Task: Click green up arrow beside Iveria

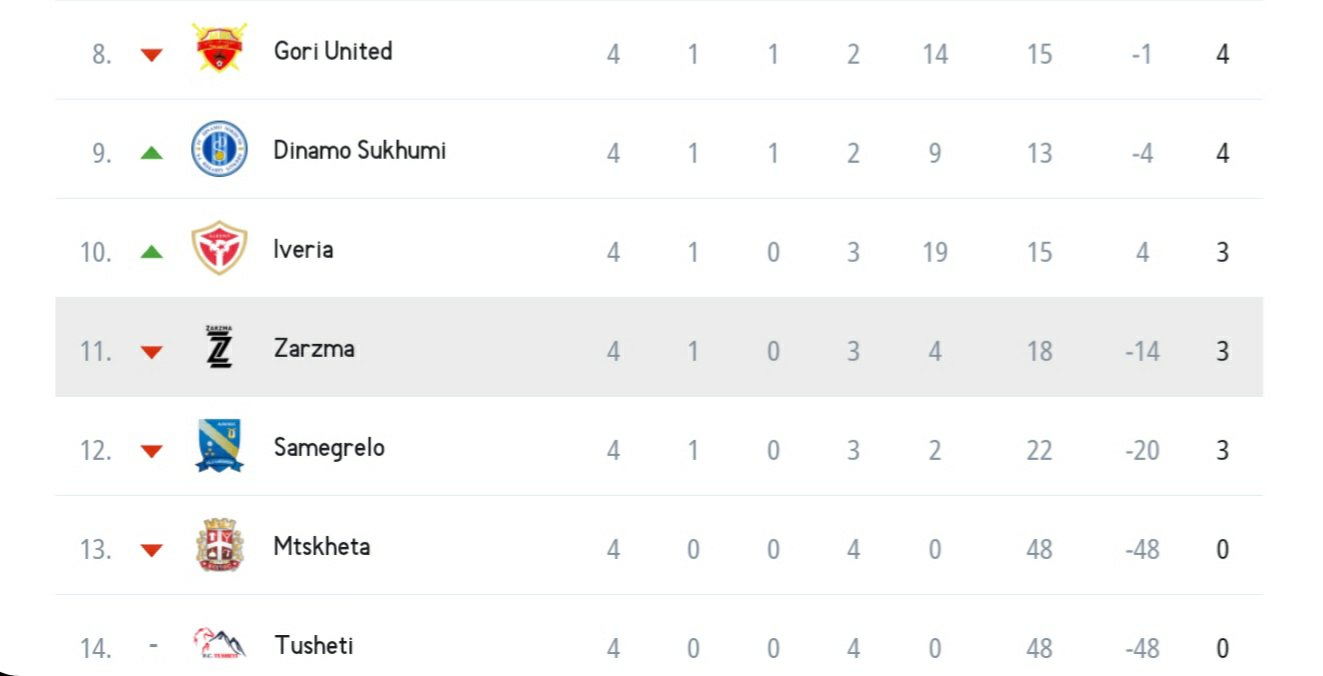Action: (x=151, y=252)
